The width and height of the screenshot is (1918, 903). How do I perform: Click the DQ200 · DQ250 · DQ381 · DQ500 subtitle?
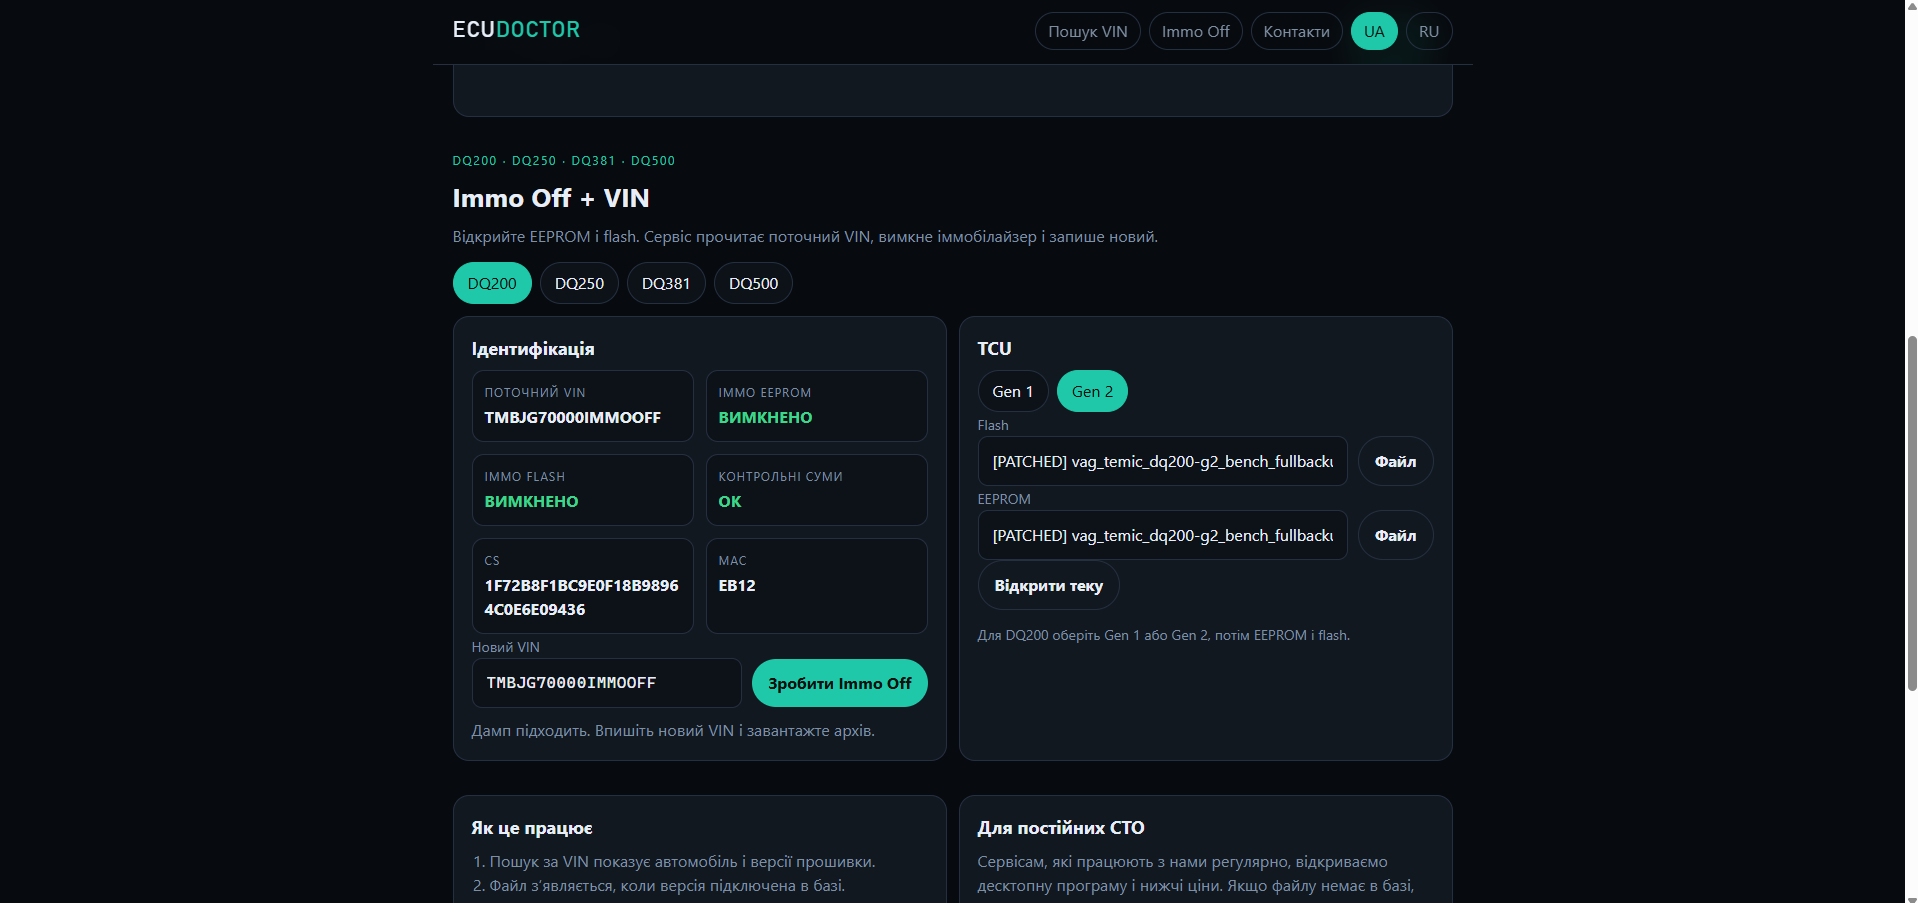coord(564,160)
